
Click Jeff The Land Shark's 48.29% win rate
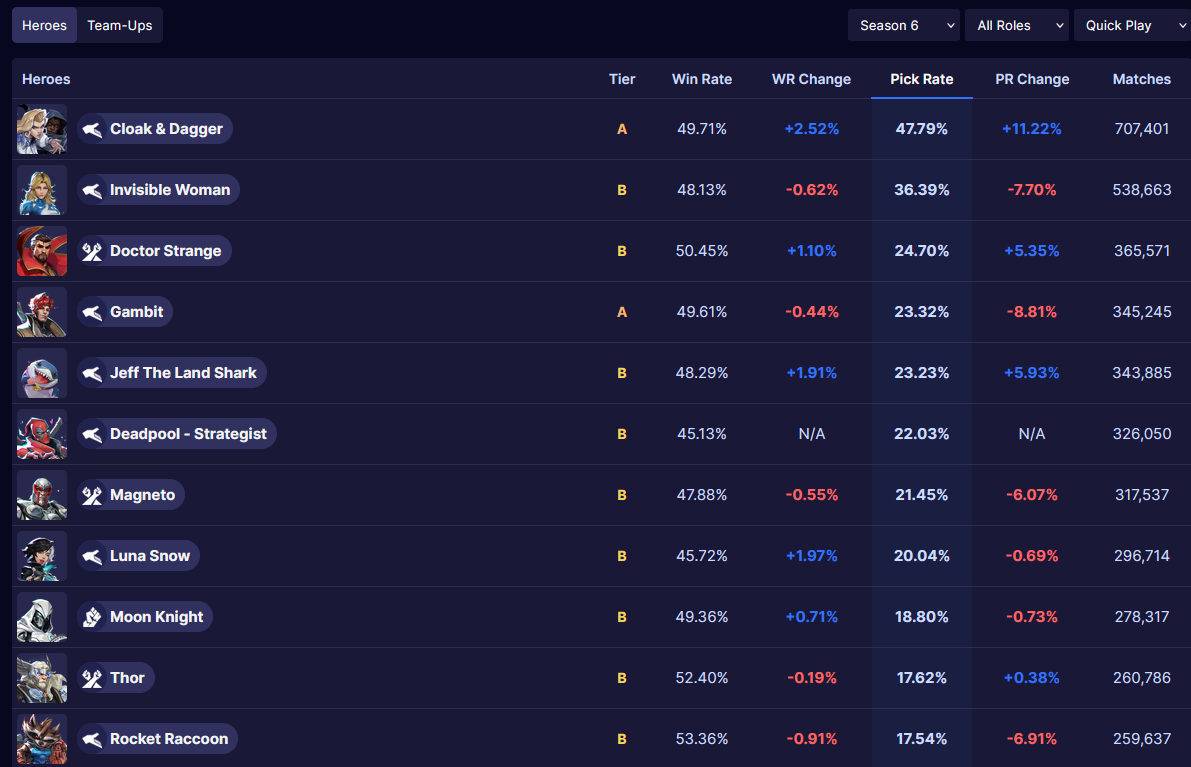[702, 373]
